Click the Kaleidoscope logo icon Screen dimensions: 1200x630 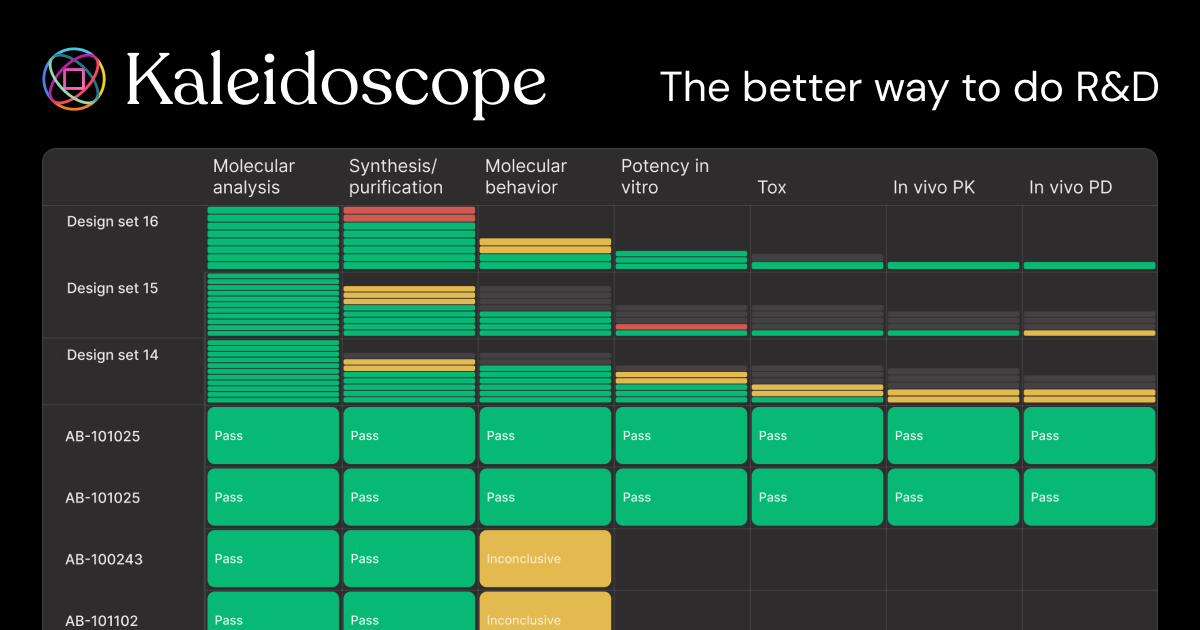click(x=75, y=80)
